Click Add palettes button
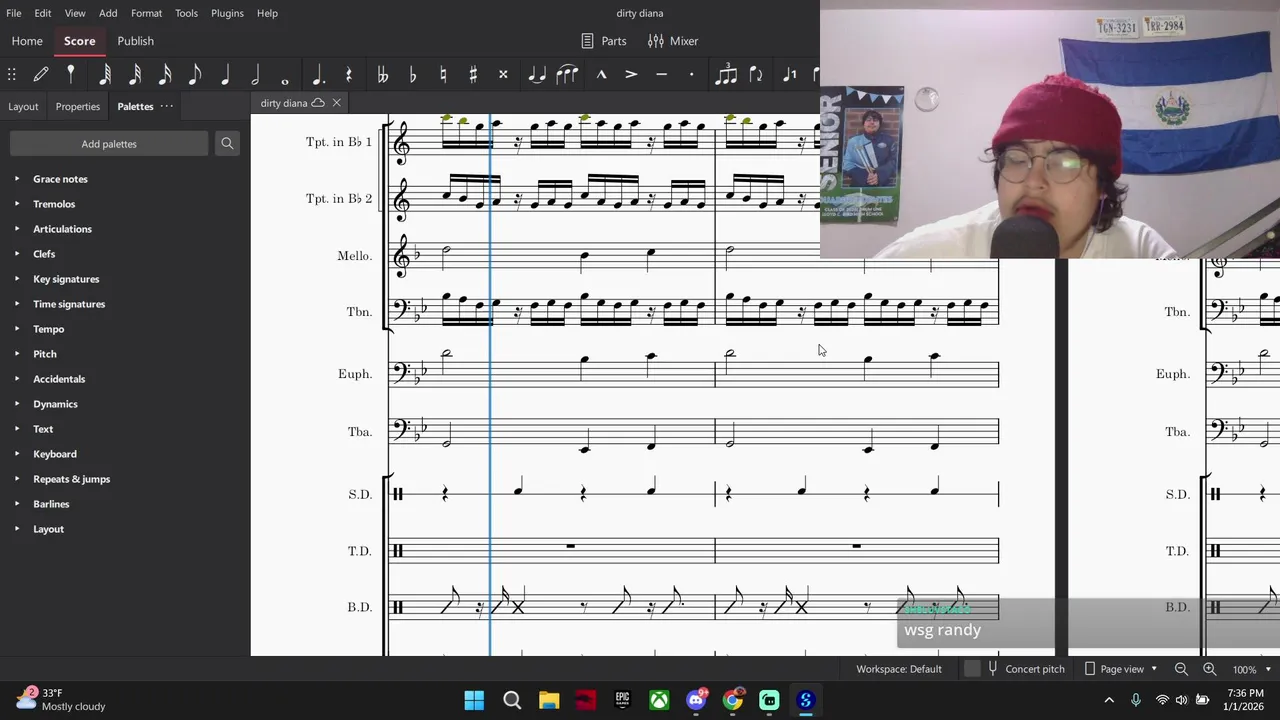1280x720 pixels. click(109, 144)
